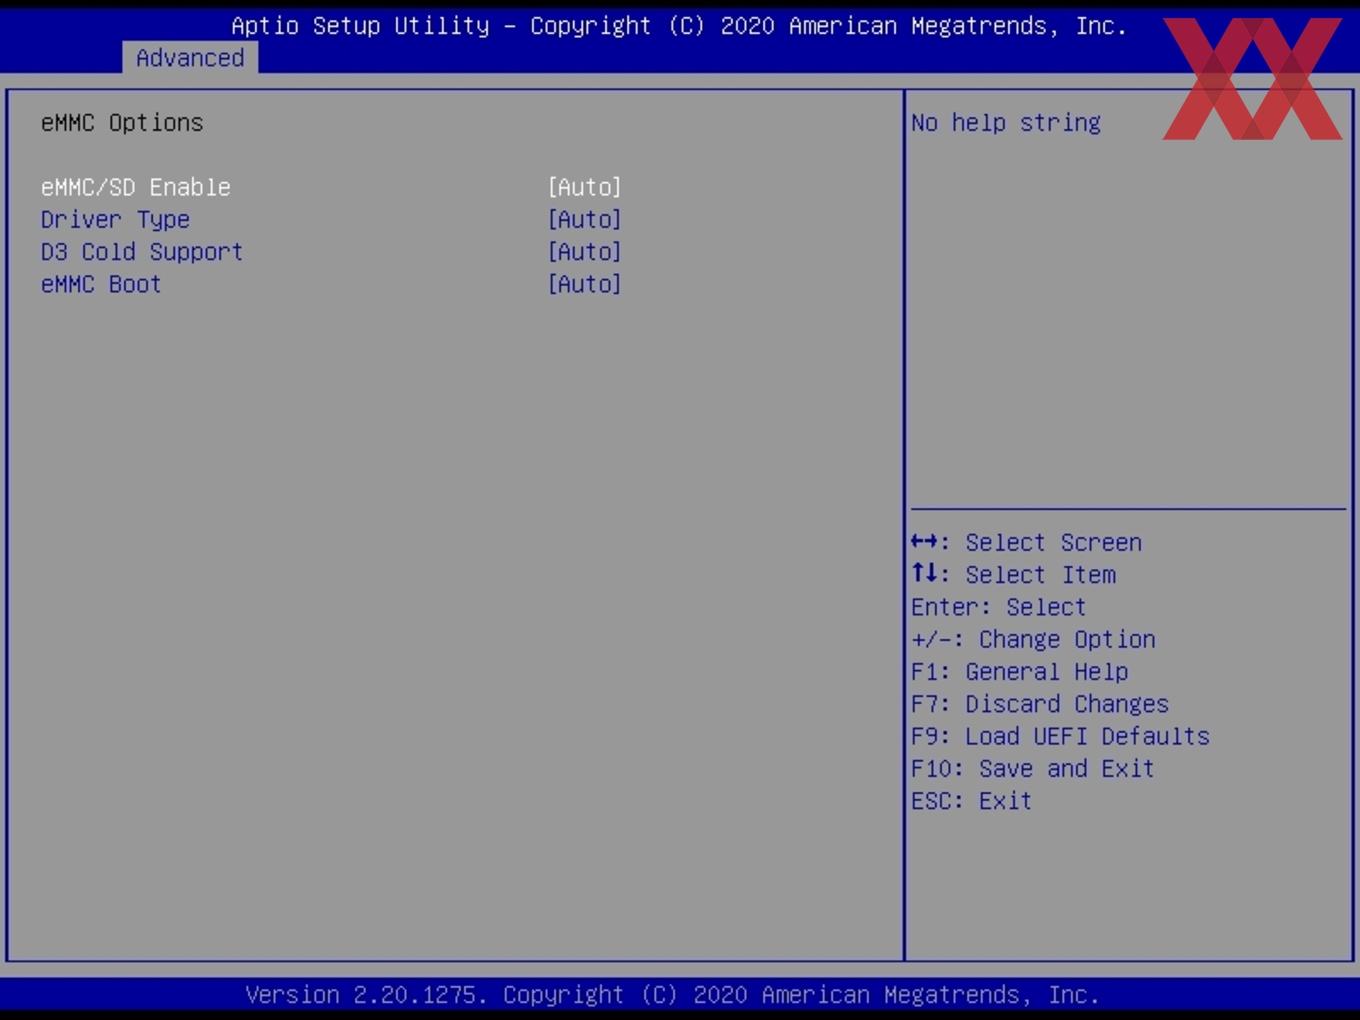Viewport: 1360px width, 1020px height.
Task: Click the 'F1: General Help' hint
Action: tap(1019, 672)
